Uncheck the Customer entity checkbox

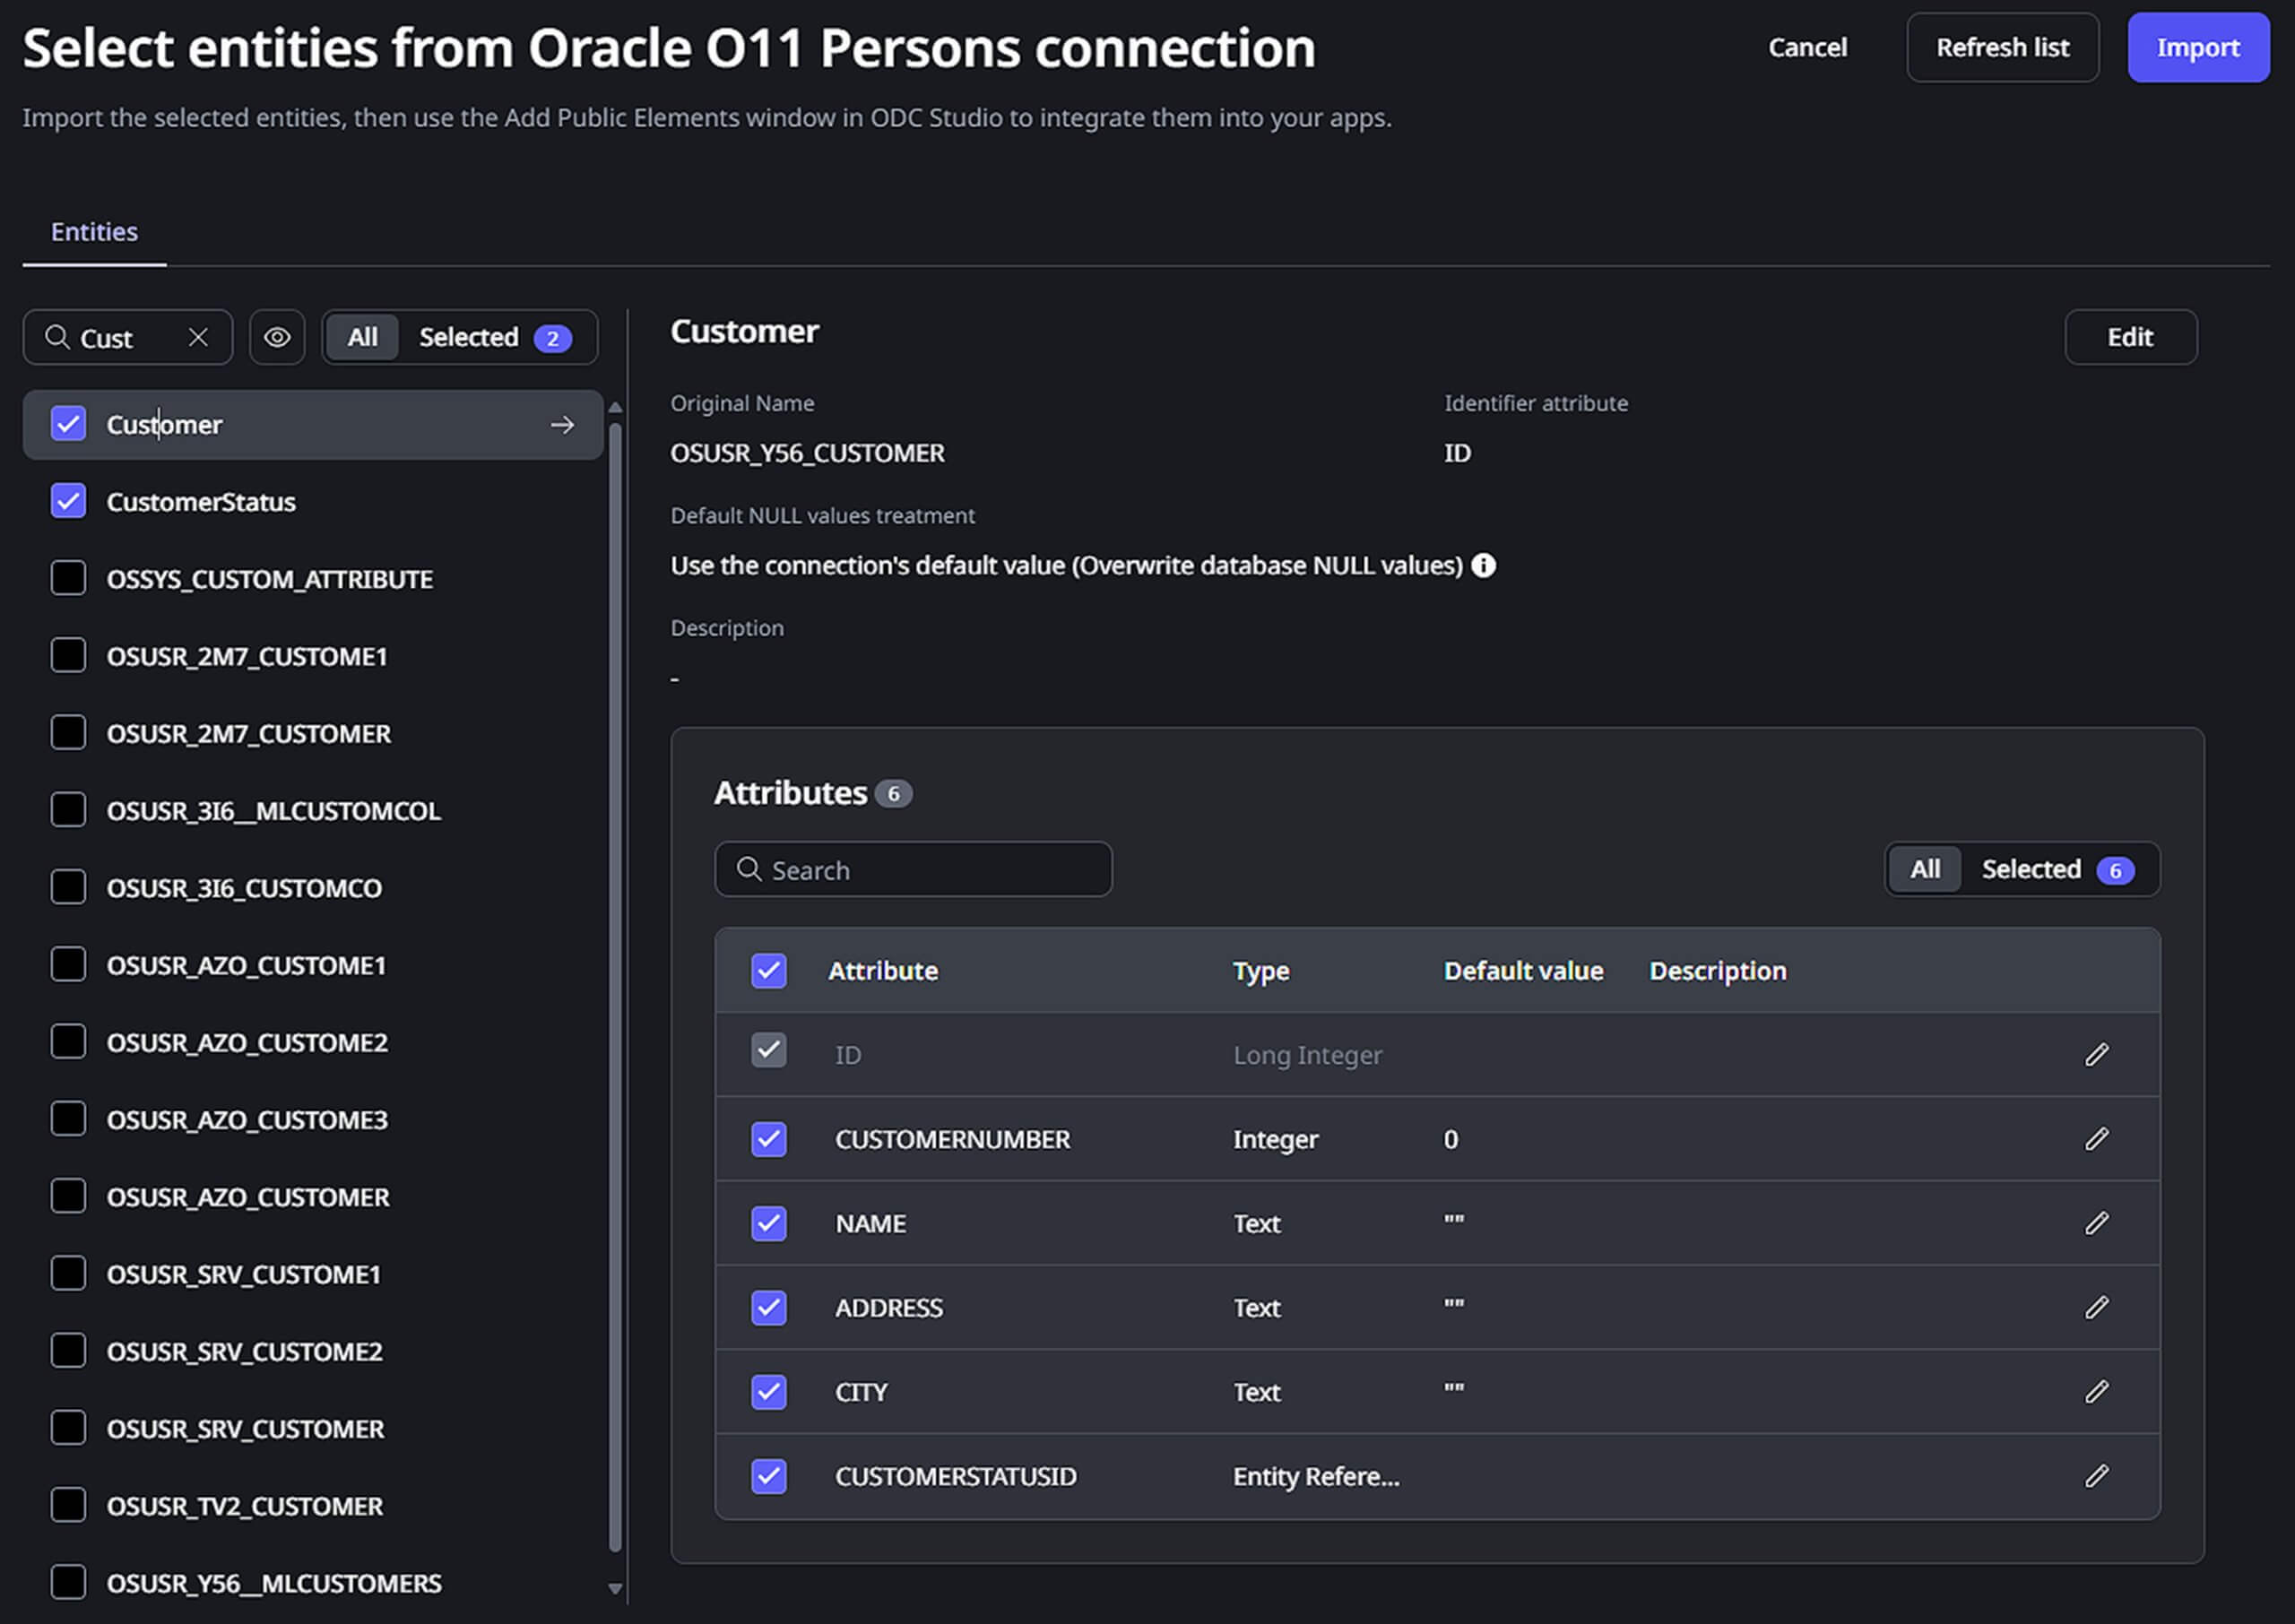click(68, 424)
